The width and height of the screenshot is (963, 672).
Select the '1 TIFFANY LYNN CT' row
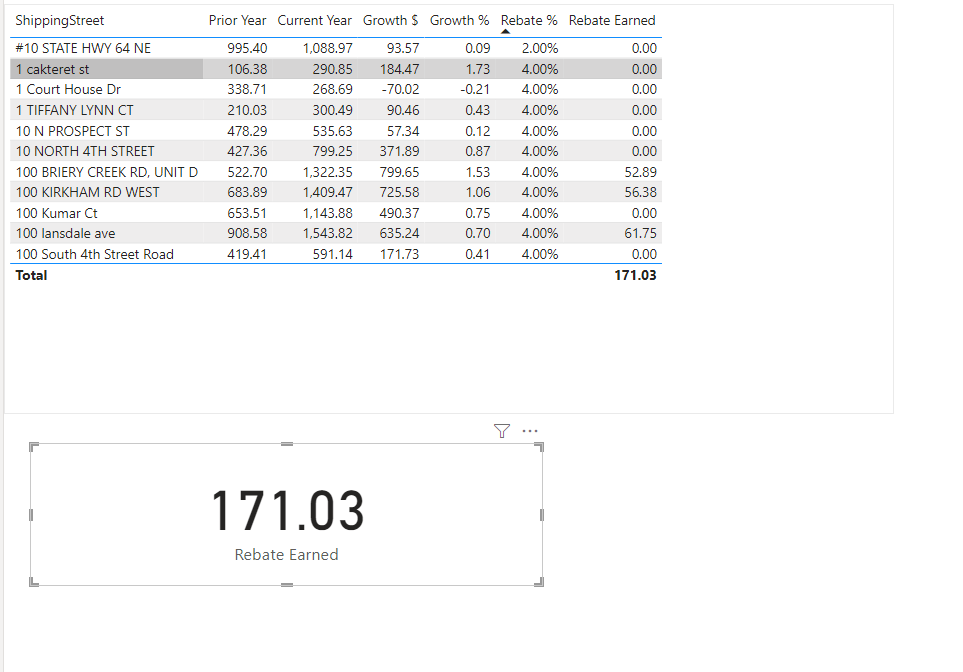[x=336, y=110]
